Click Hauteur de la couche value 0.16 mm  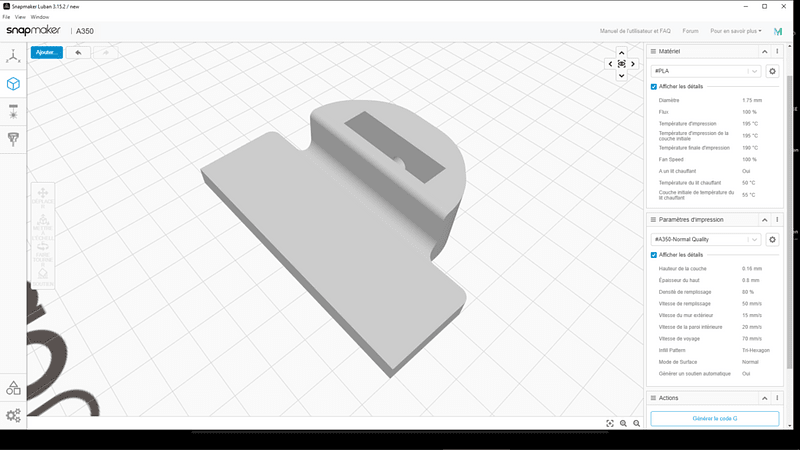752,268
